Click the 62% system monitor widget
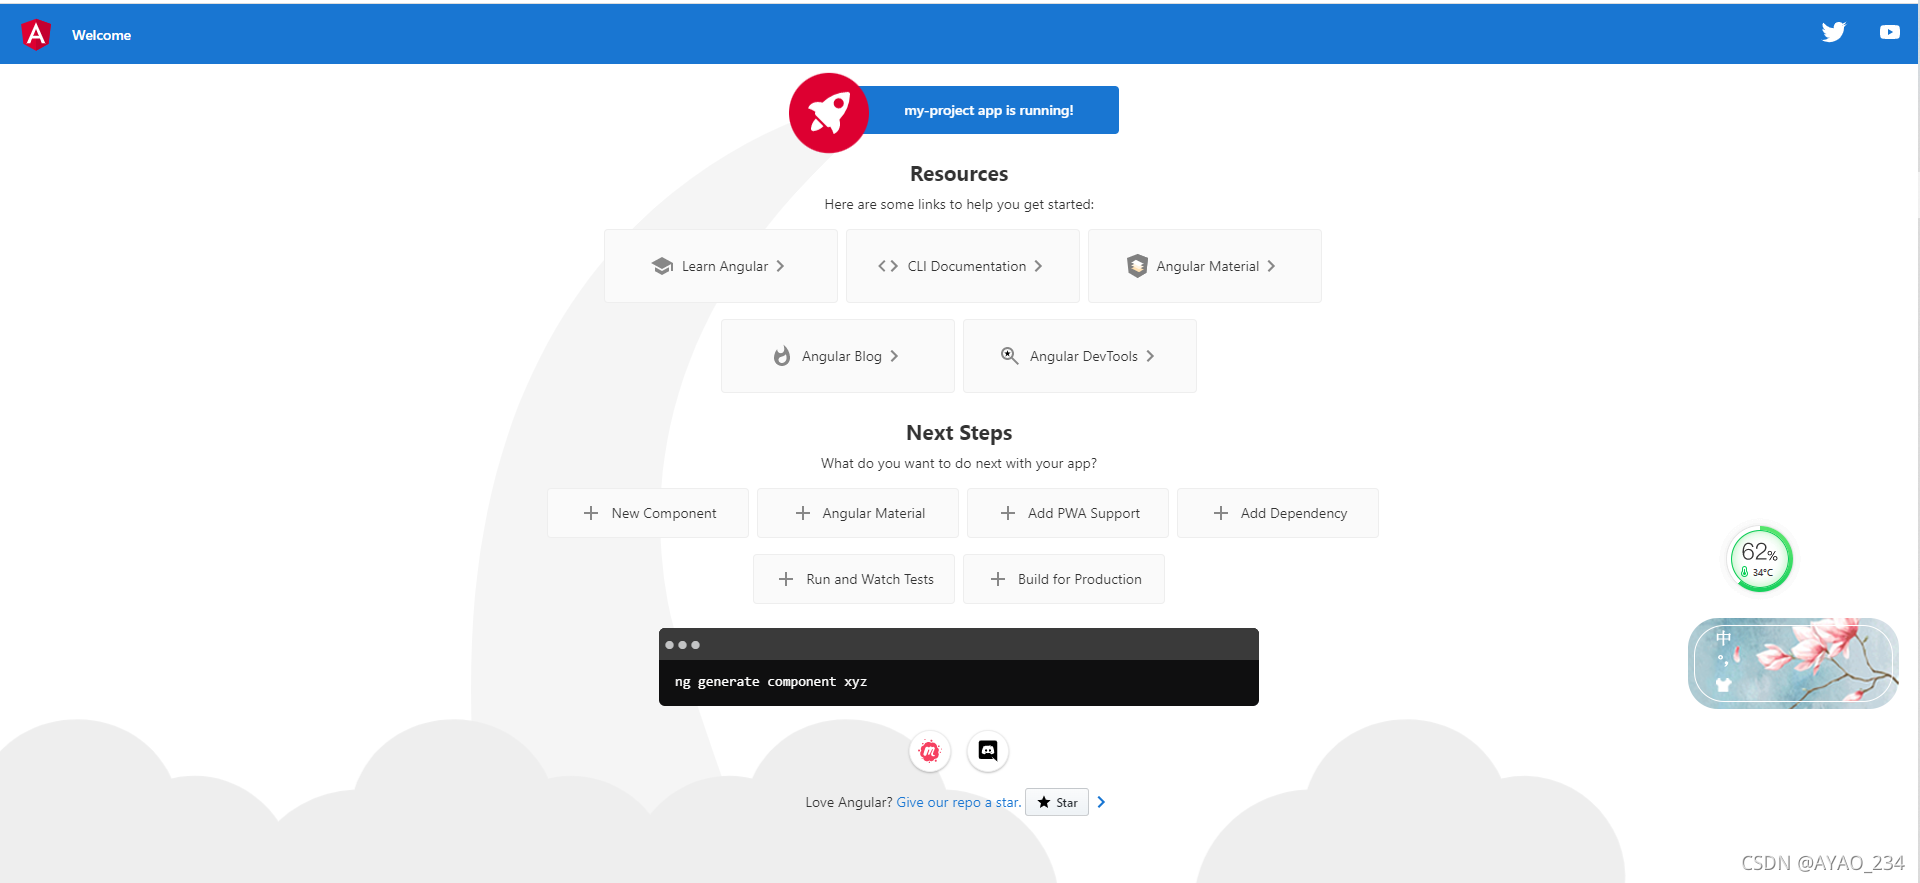The height and width of the screenshot is (883, 1920). pos(1760,559)
